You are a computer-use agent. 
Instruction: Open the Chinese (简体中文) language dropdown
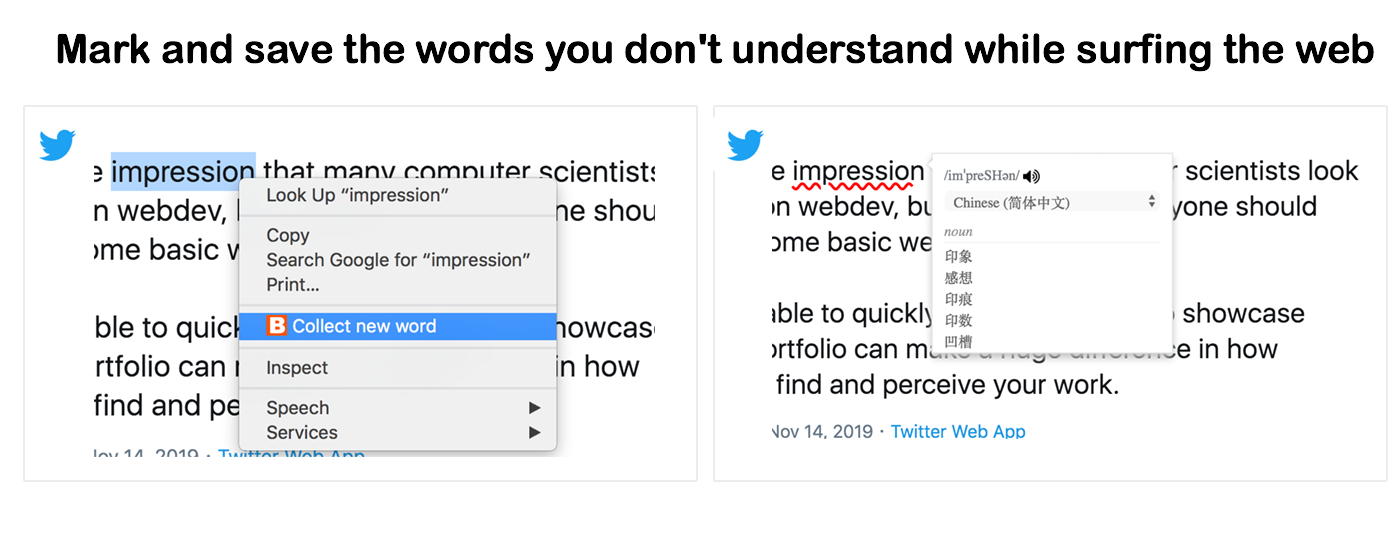click(x=1051, y=202)
